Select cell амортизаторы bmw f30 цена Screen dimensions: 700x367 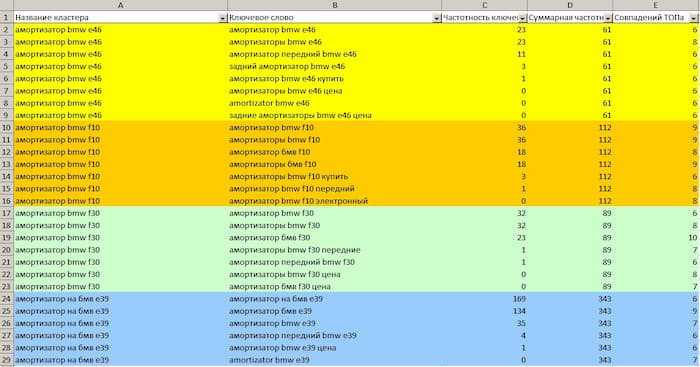334,275
